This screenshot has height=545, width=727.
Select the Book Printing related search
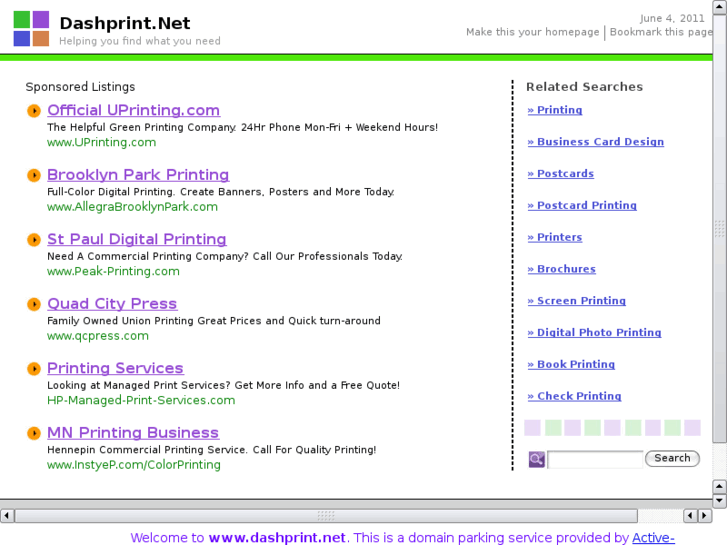point(571,365)
